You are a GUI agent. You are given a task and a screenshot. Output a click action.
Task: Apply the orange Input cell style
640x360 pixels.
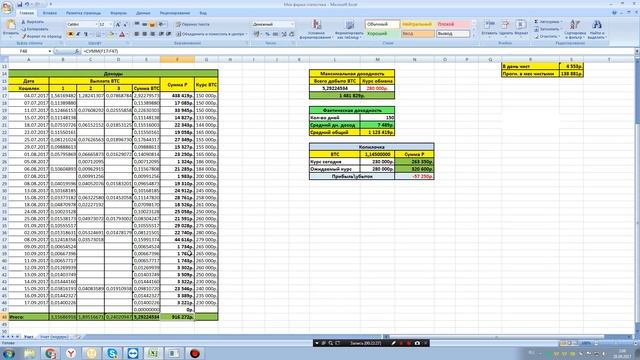417,34
